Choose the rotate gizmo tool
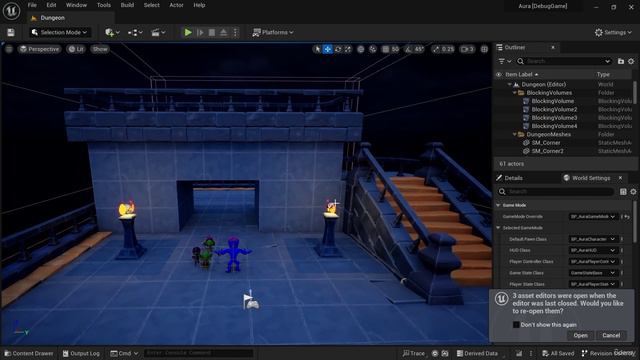This screenshot has width=640, height=360. tap(338, 49)
